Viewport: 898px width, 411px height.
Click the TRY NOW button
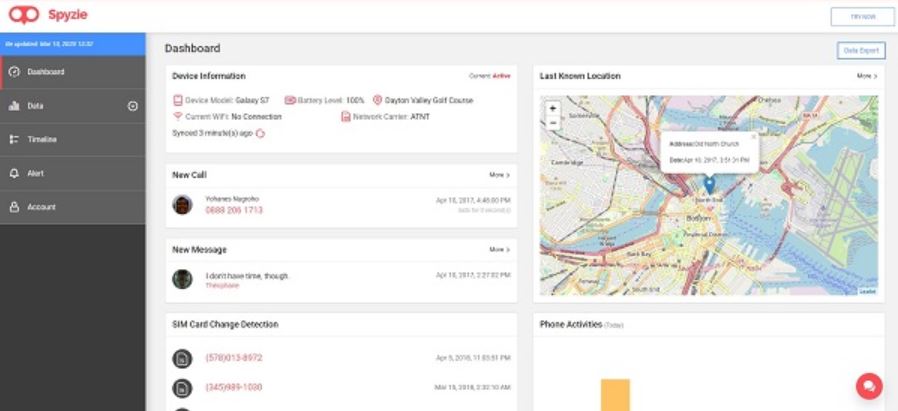coord(862,17)
